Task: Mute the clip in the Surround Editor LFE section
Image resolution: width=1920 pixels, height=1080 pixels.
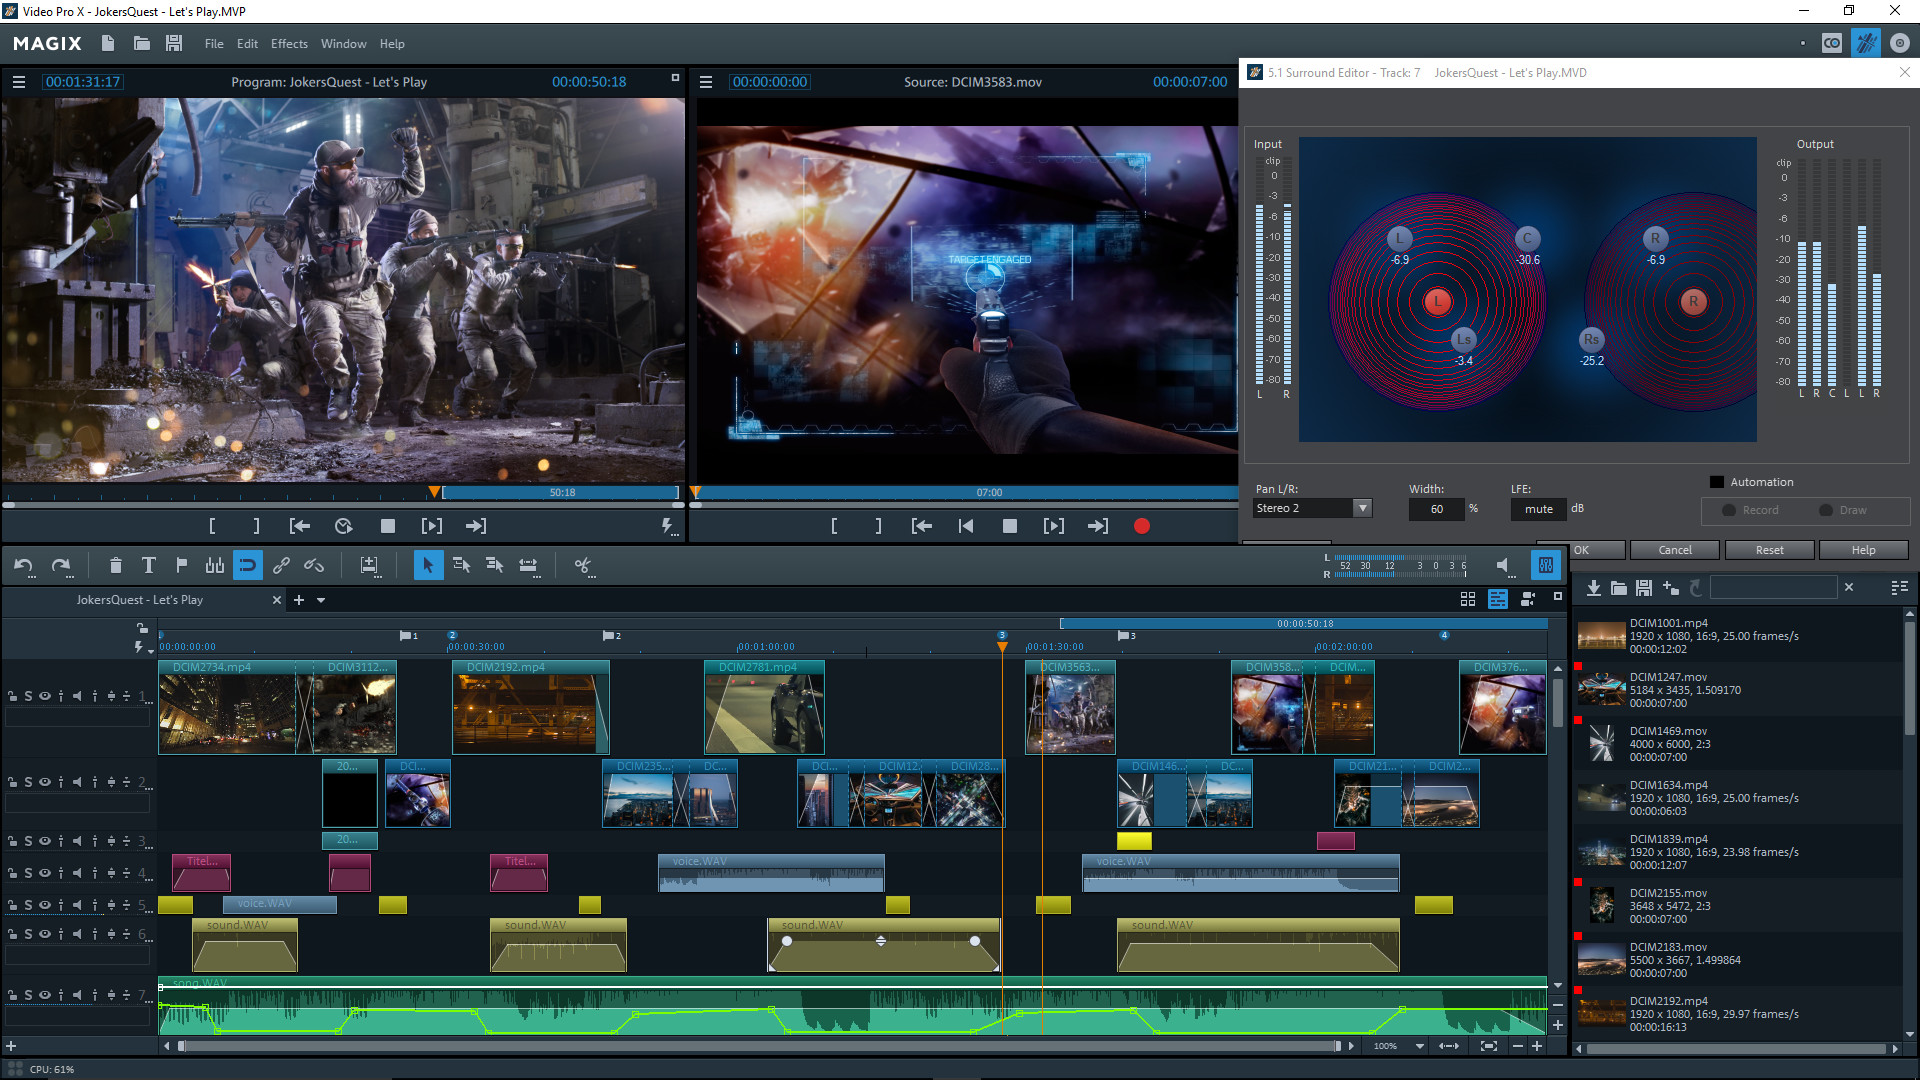Action: tap(1538, 509)
